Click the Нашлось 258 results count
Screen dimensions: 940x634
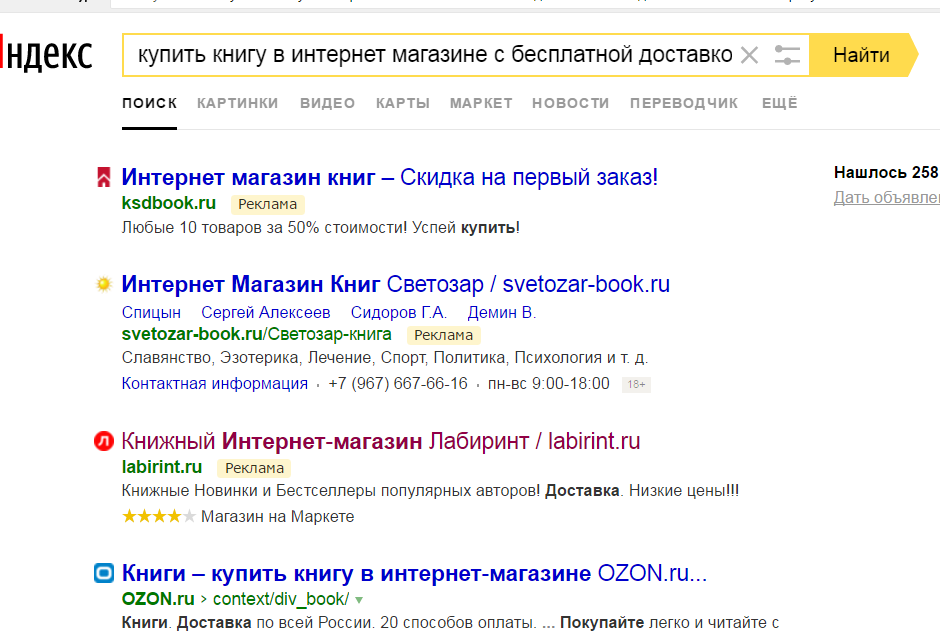(887, 173)
